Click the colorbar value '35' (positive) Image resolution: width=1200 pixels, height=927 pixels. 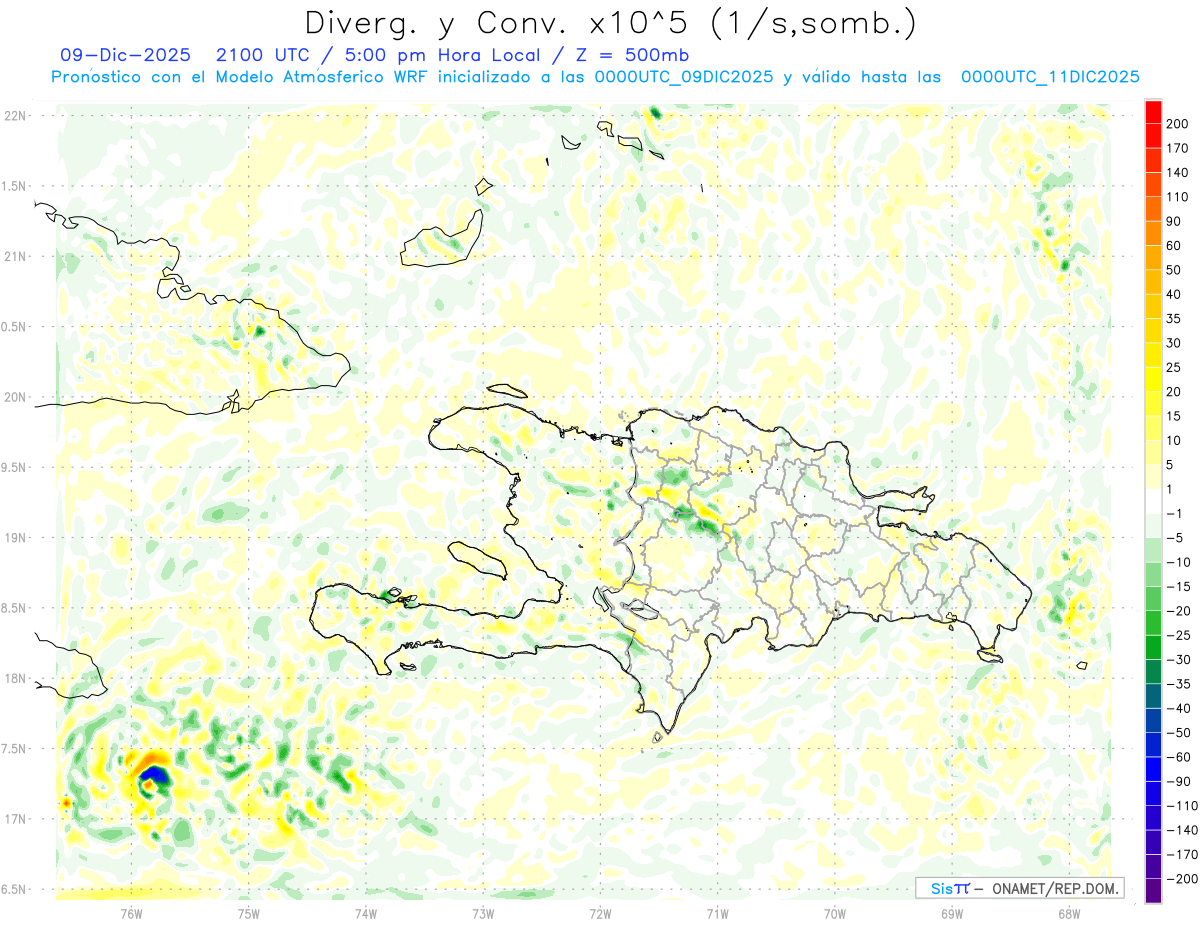point(1175,319)
